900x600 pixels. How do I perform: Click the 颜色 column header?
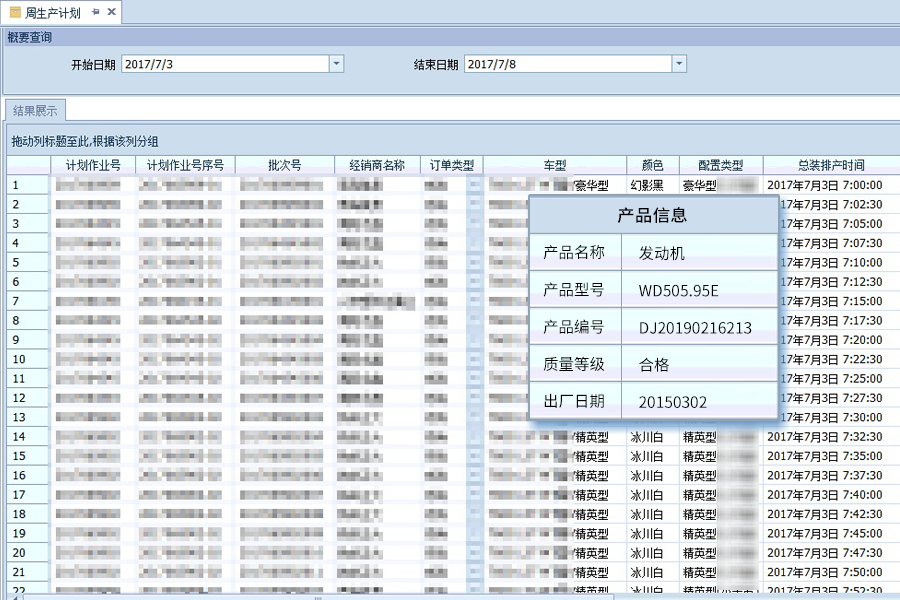click(653, 165)
